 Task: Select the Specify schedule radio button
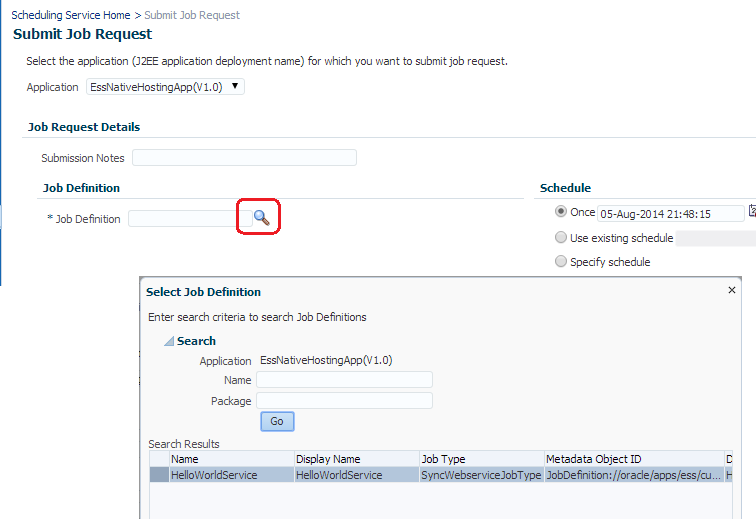pyautogui.click(x=561, y=262)
